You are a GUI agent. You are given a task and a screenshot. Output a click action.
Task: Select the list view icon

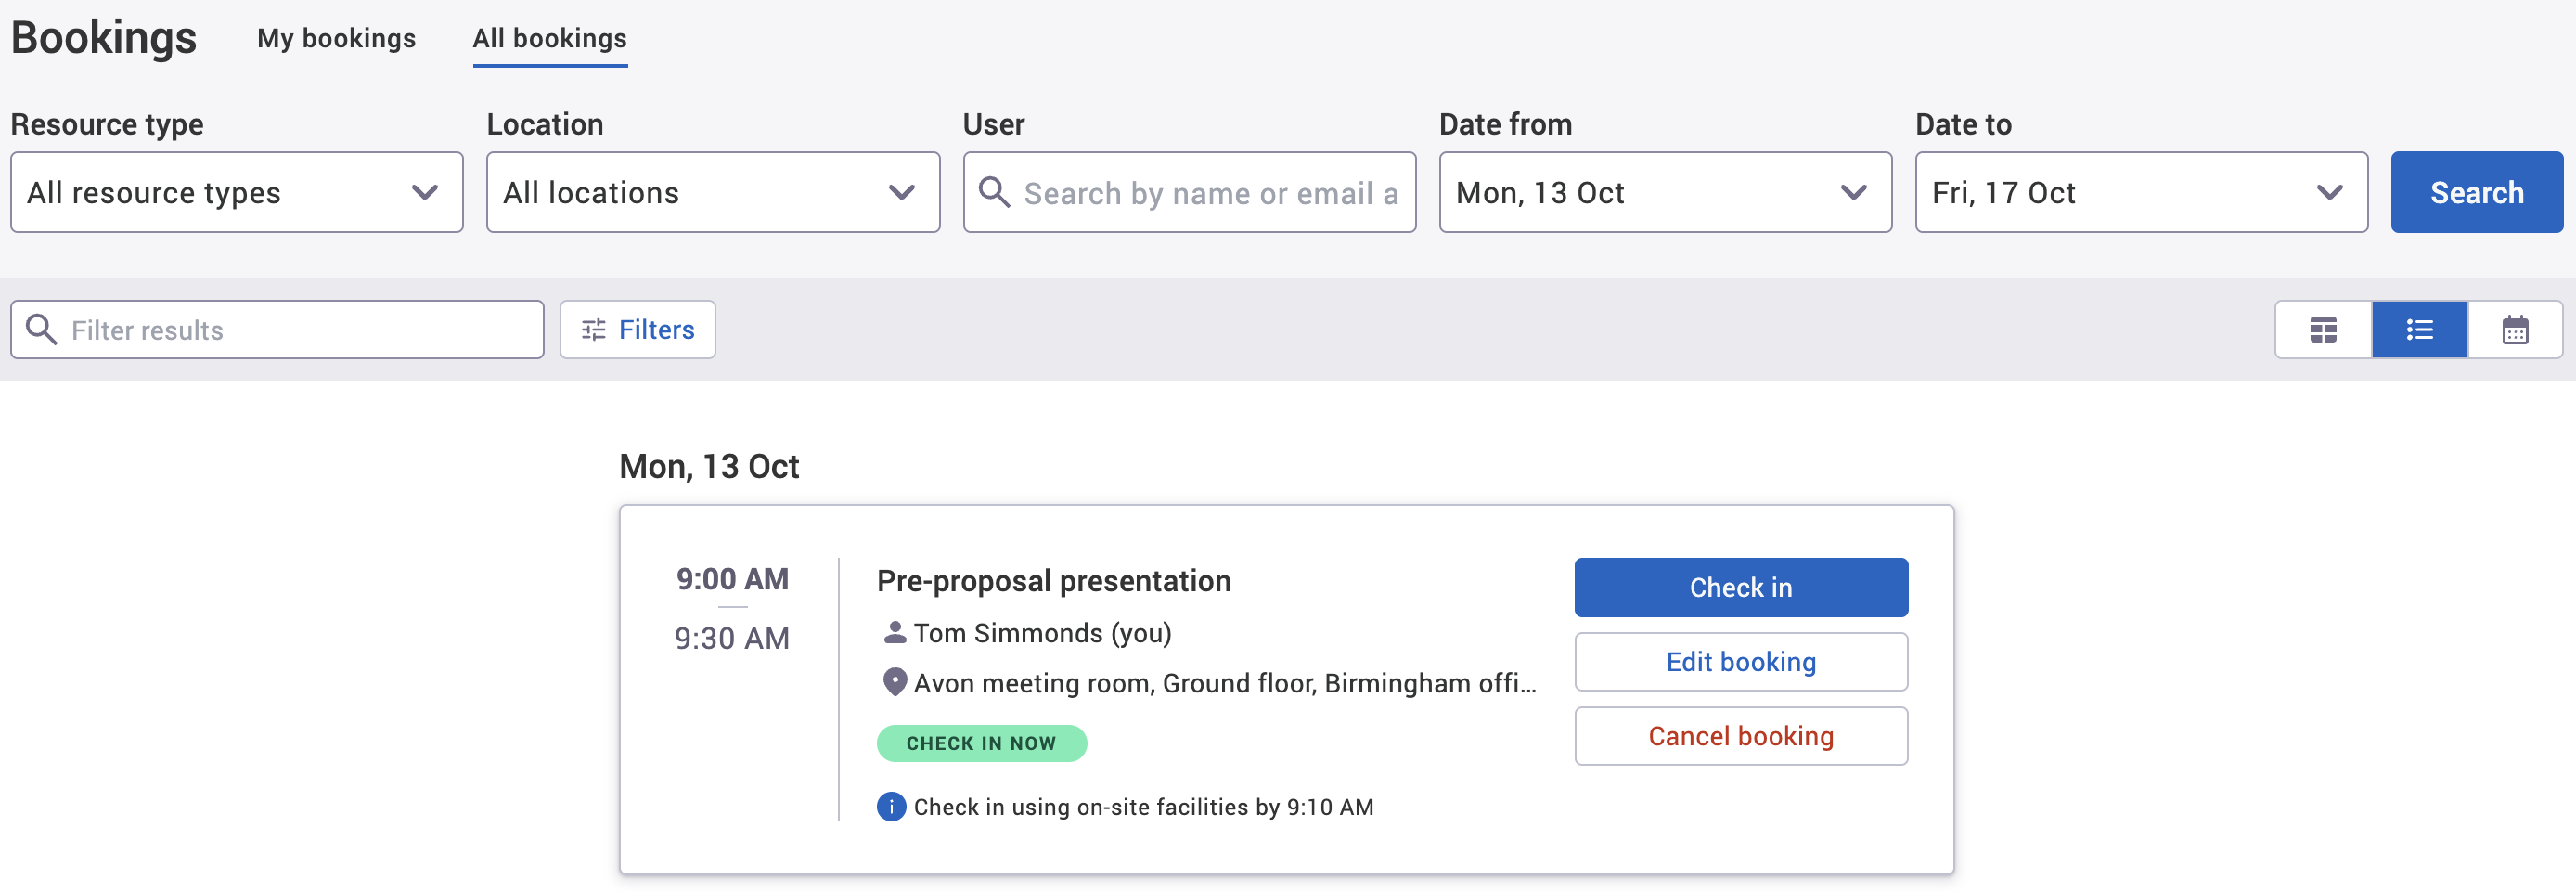[2419, 329]
